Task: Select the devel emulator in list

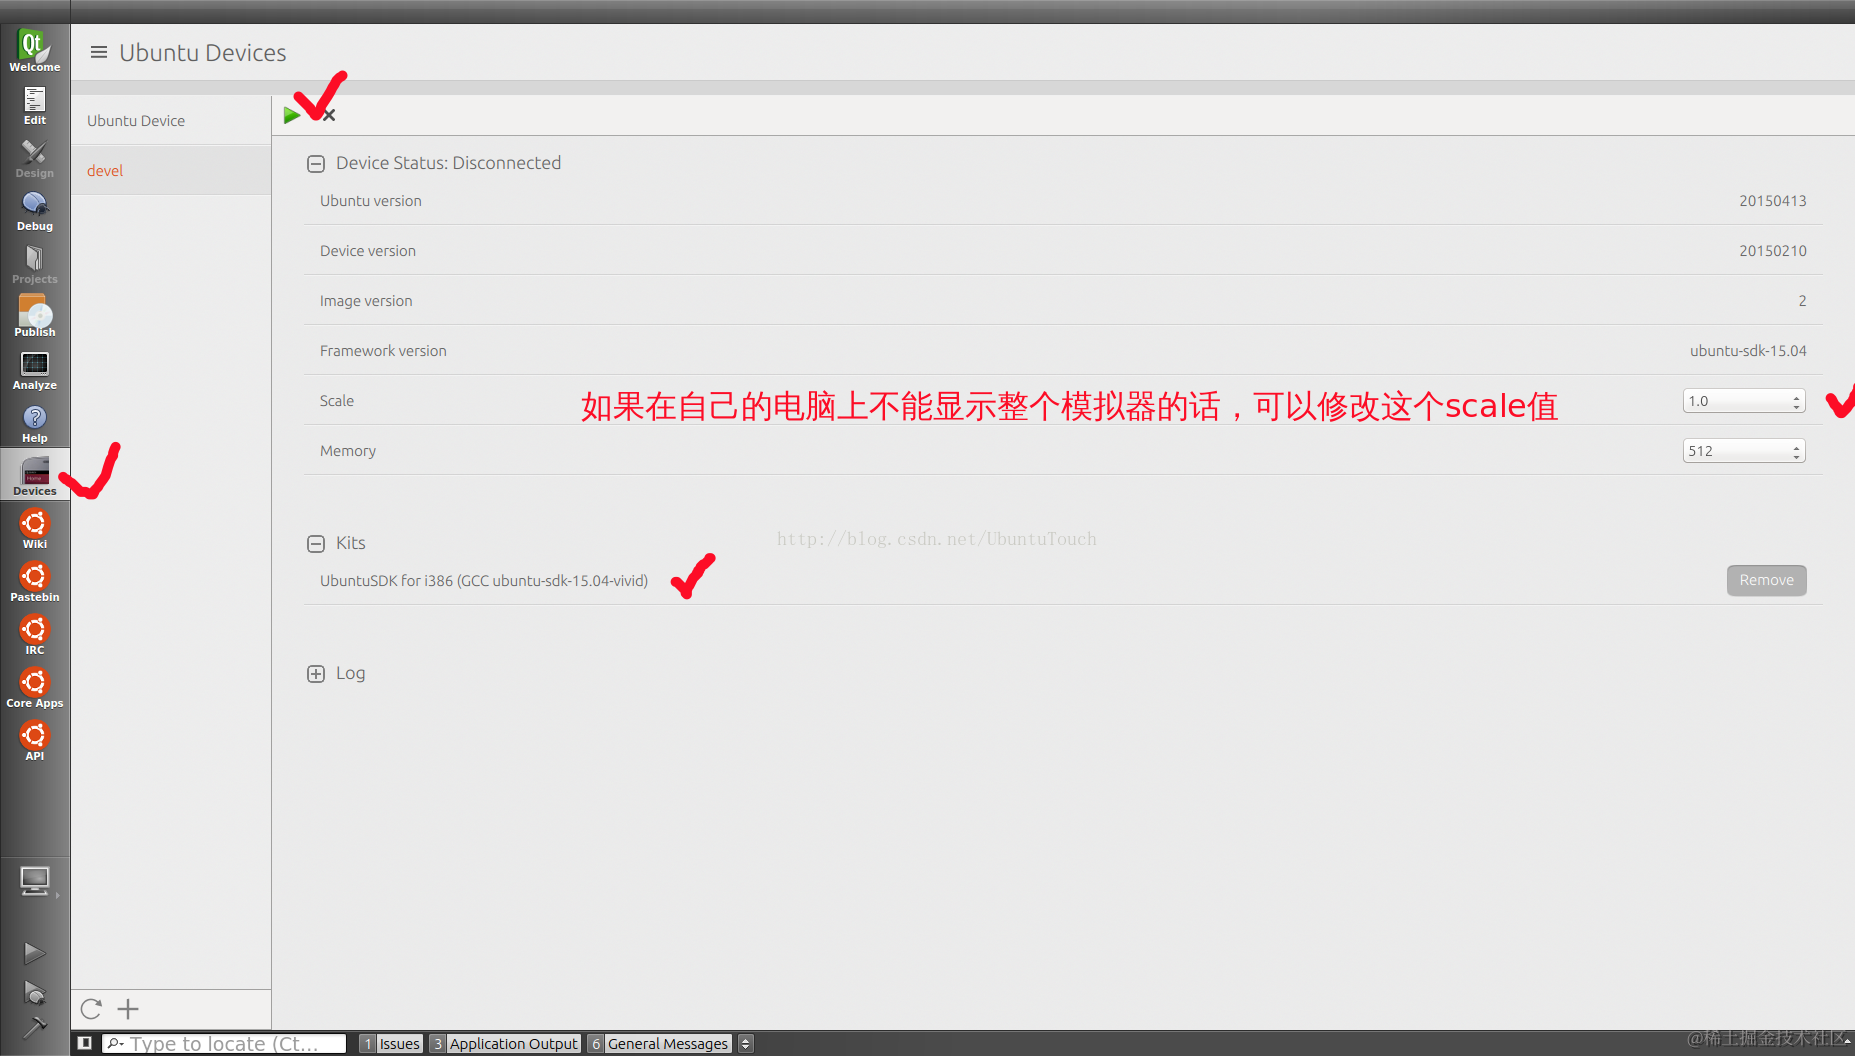Action: tap(171, 170)
